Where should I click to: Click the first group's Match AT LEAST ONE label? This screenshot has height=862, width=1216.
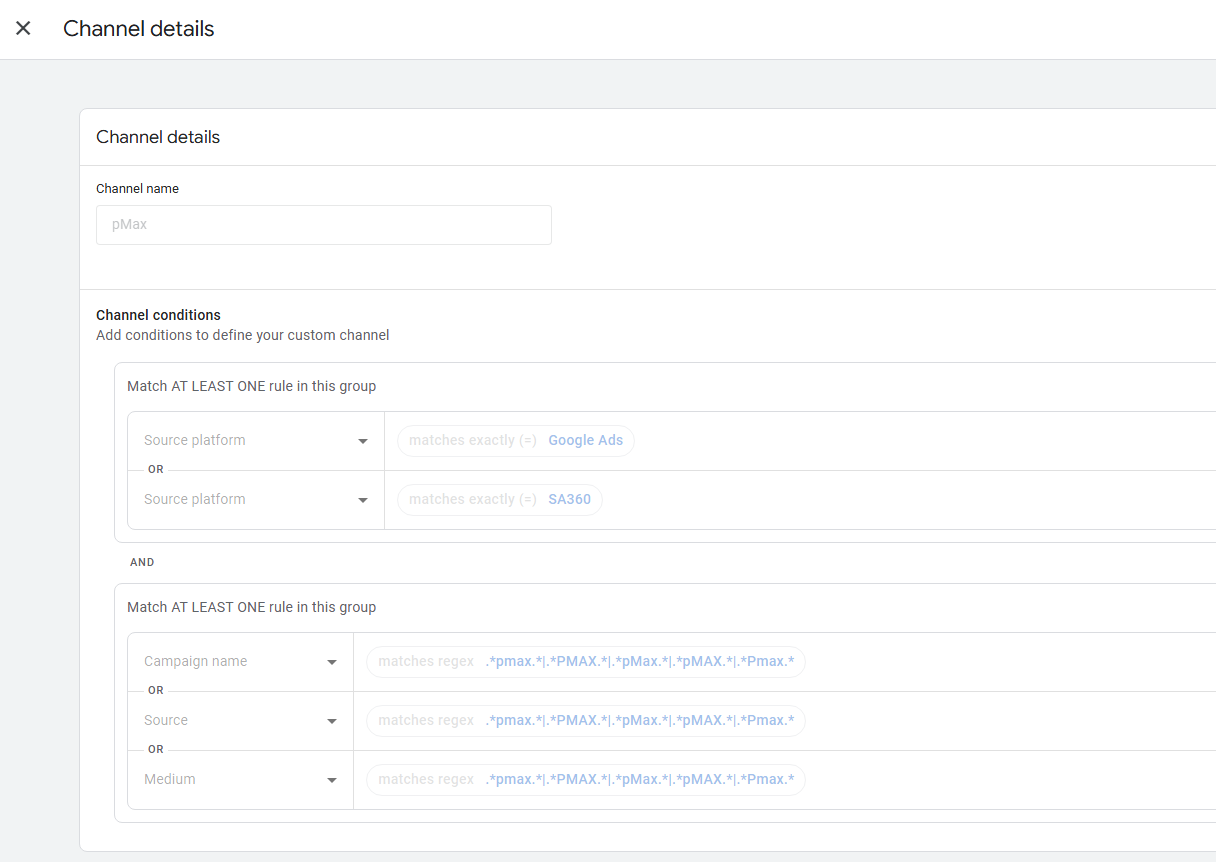tap(251, 386)
